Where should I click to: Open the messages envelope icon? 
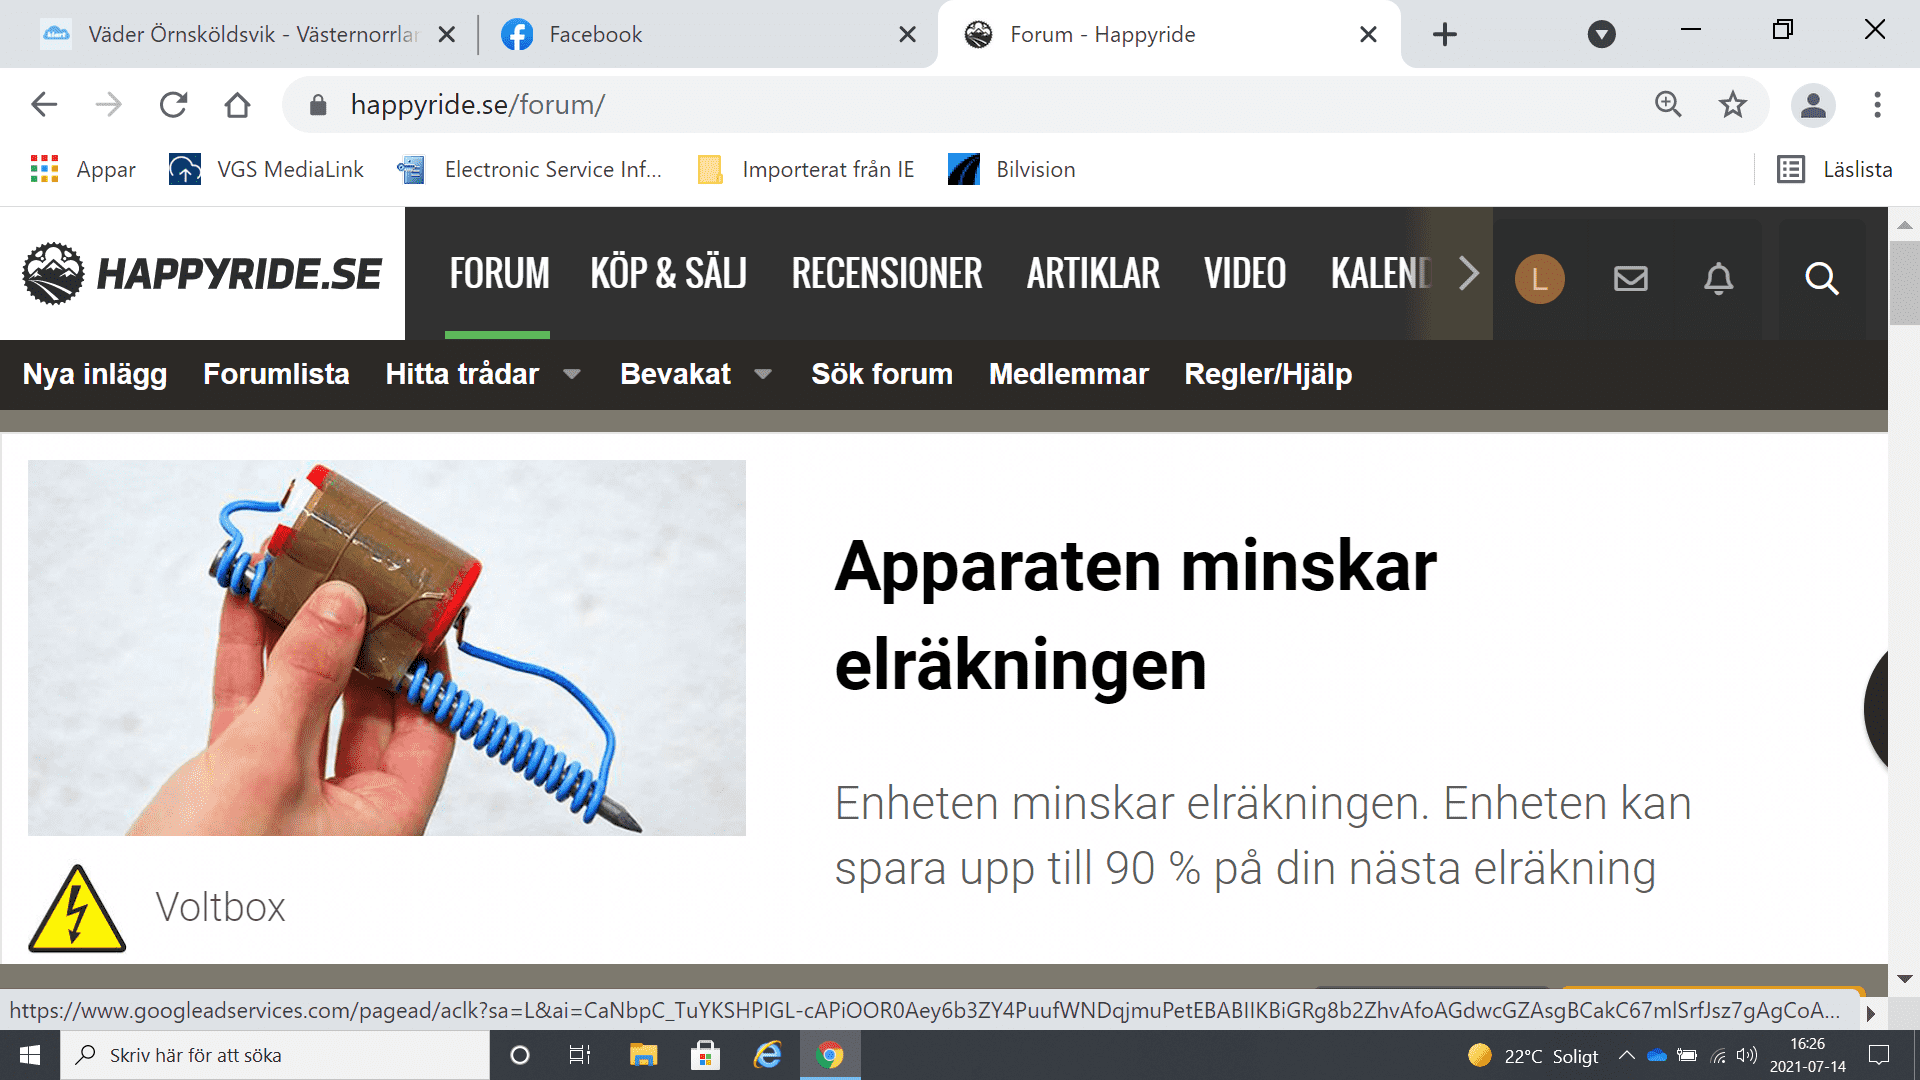coord(1630,278)
